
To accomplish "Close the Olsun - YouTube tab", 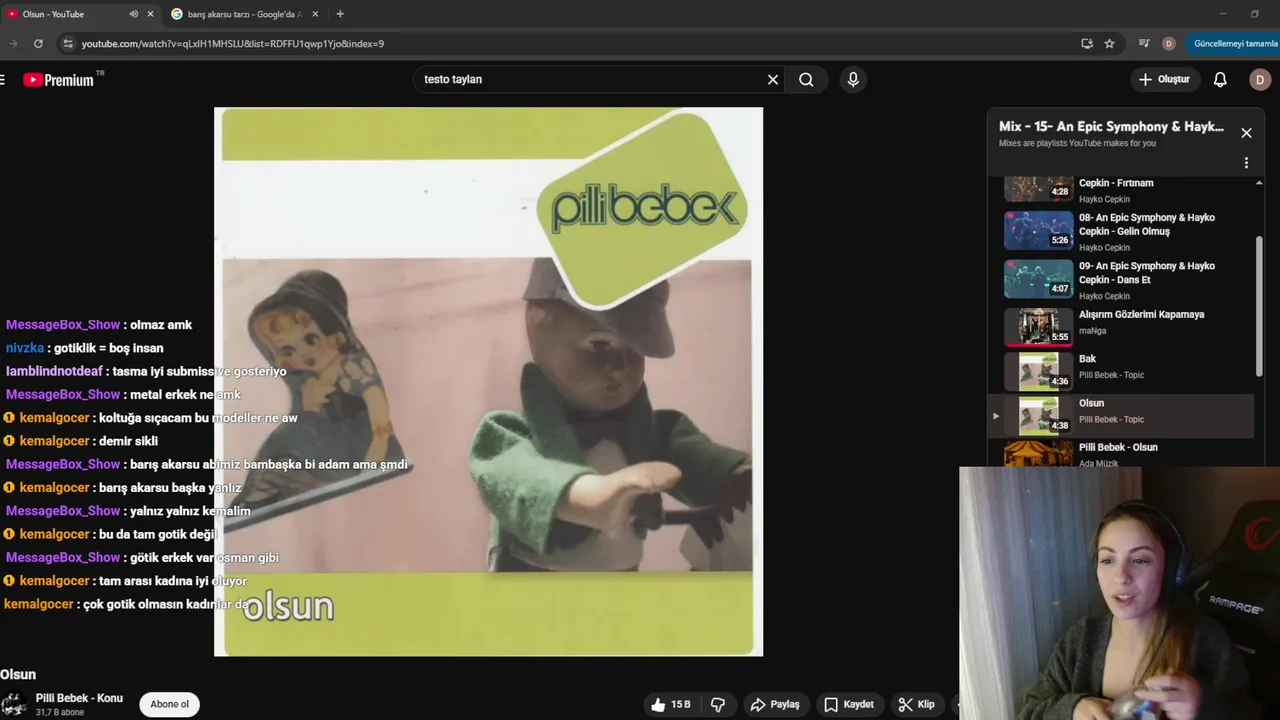I will 151,14.
